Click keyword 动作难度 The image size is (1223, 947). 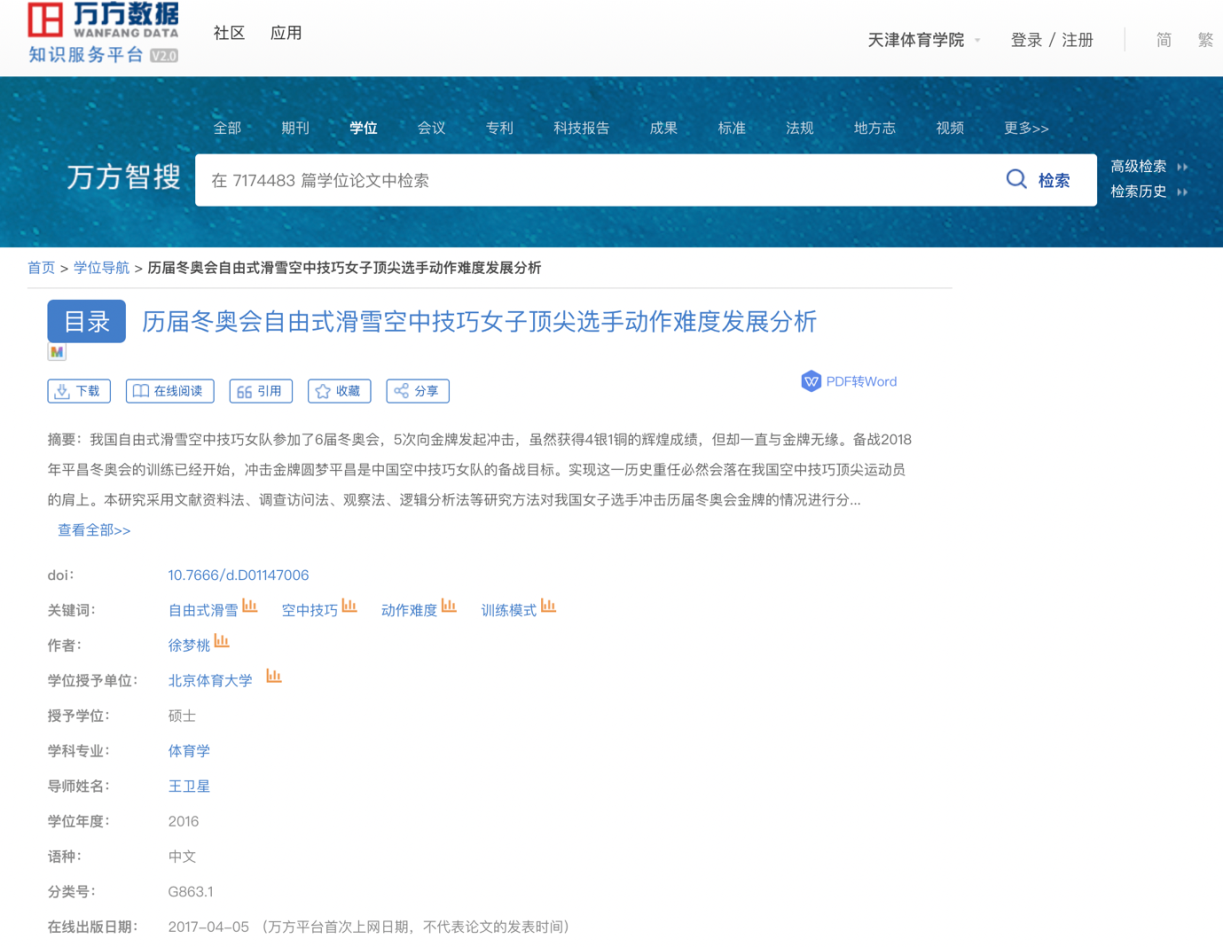tap(409, 610)
